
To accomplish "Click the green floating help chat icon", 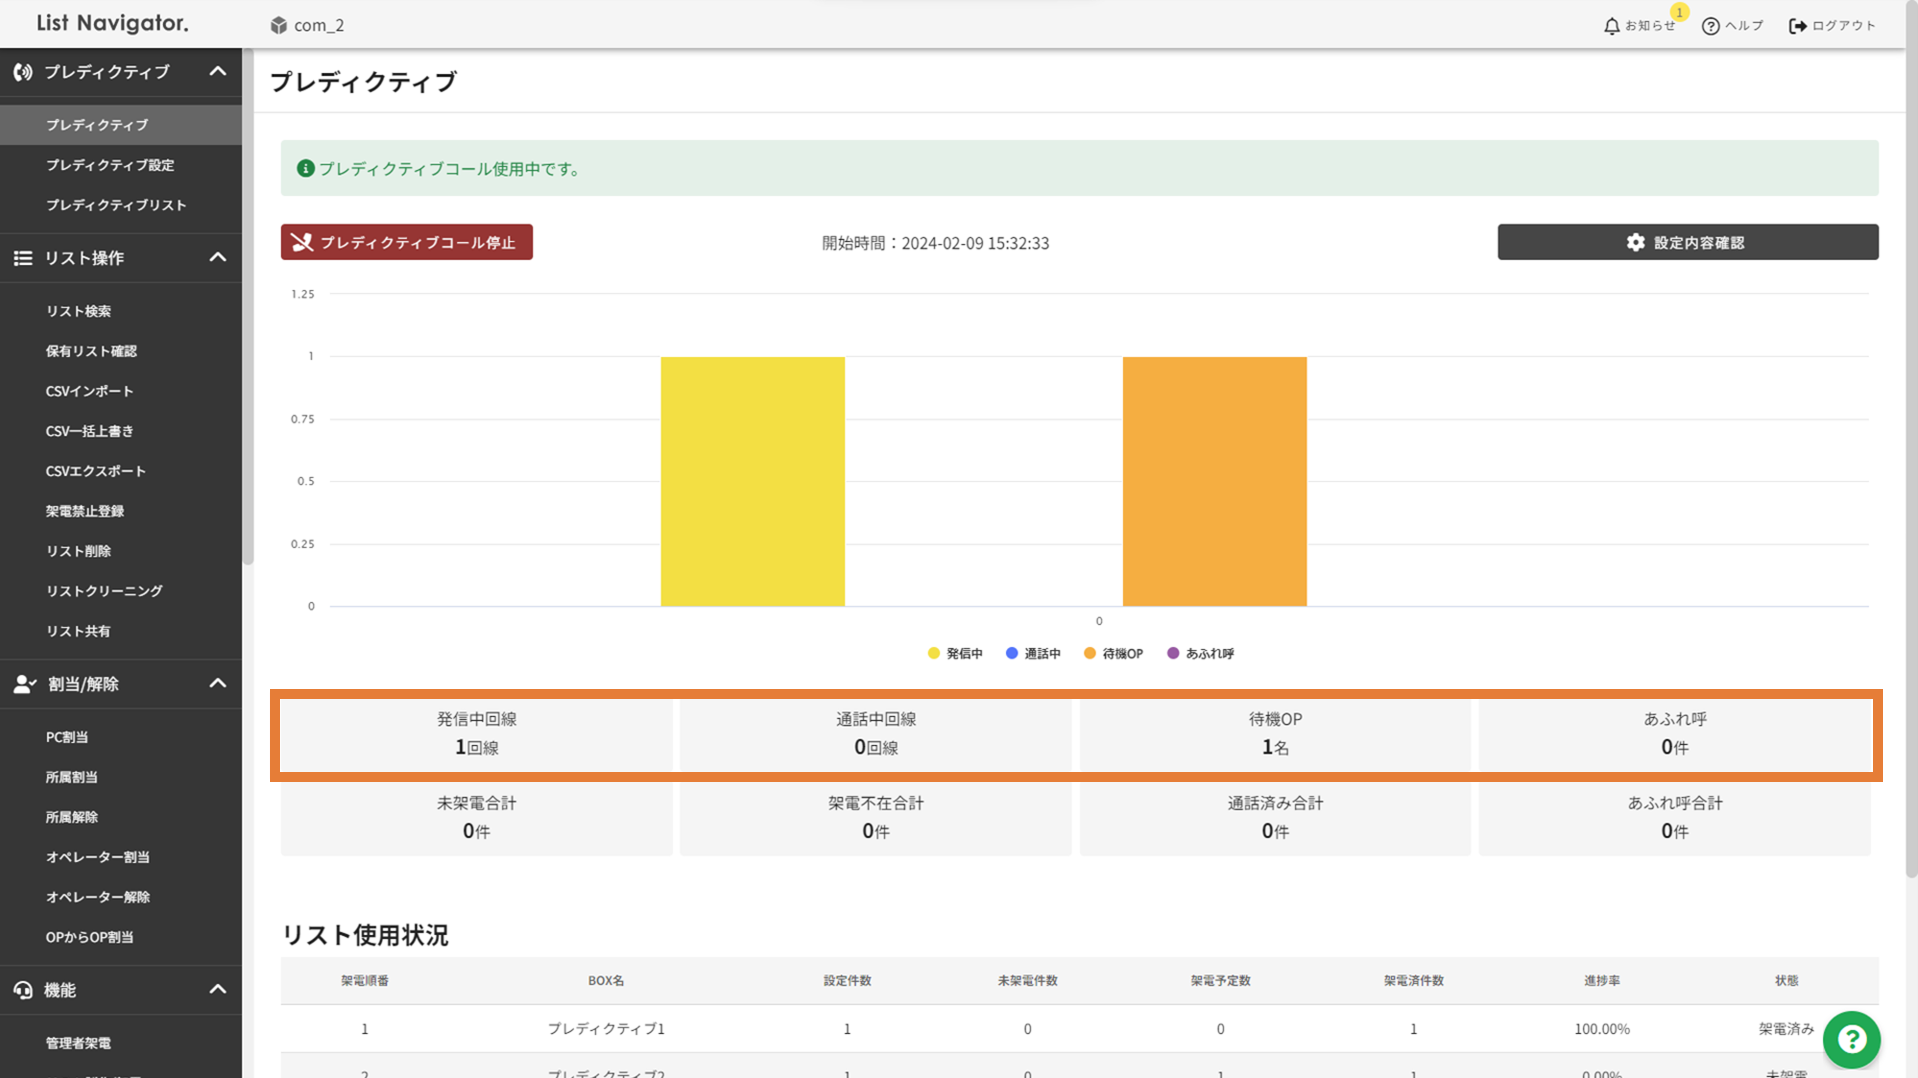I will [1851, 1040].
